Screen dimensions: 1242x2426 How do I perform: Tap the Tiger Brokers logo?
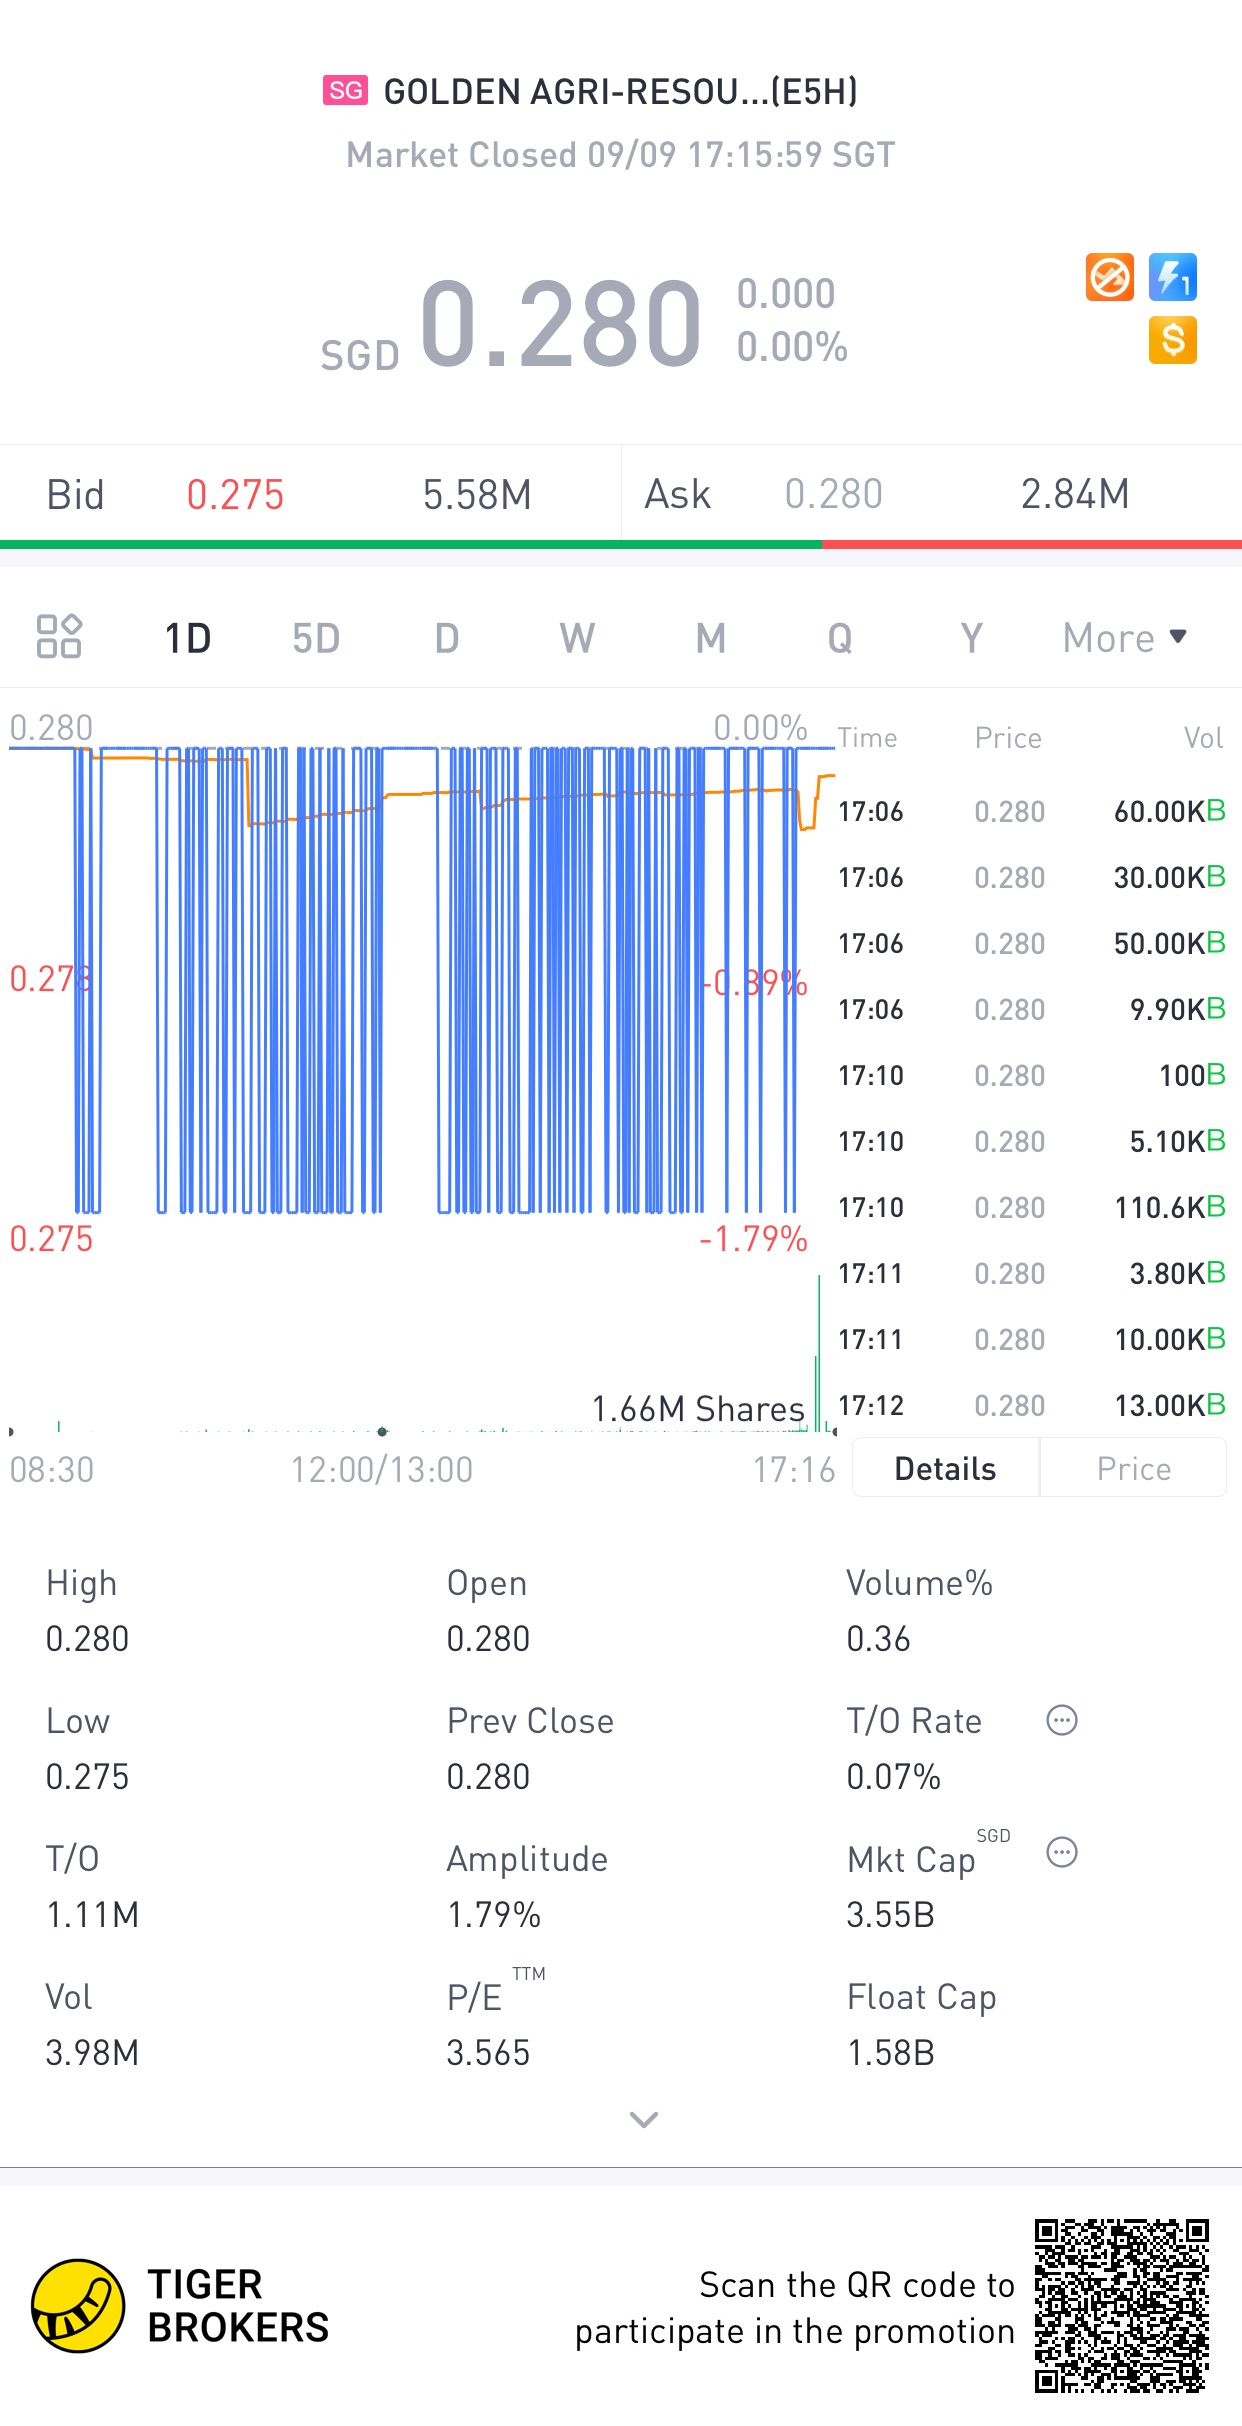[x=78, y=2306]
